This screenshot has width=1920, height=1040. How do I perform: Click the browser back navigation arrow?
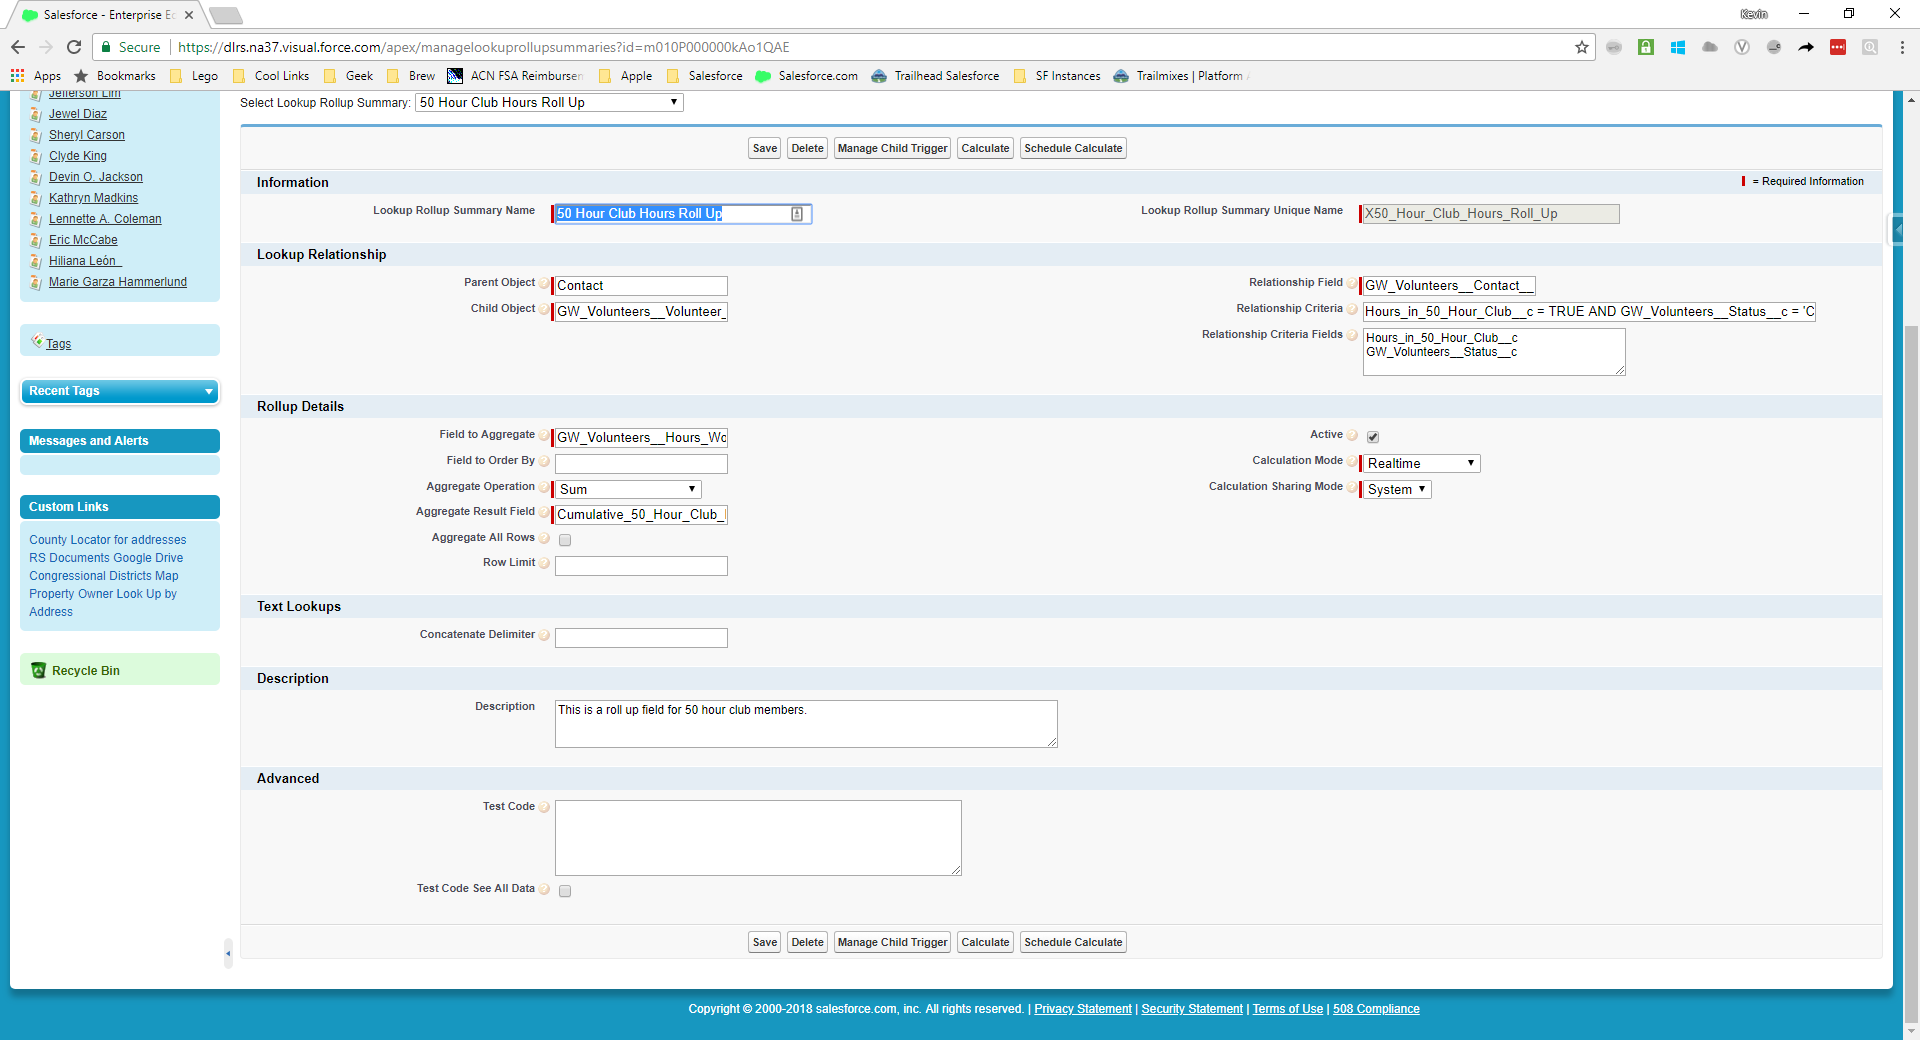pos(17,47)
